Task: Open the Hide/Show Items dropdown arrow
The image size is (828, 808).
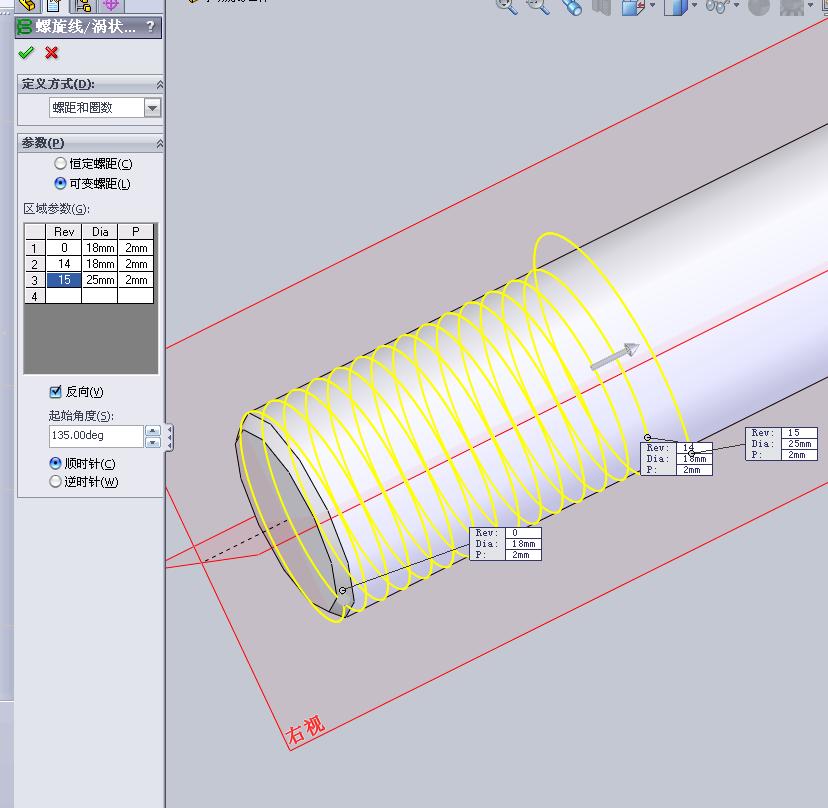Action: [x=736, y=5]
